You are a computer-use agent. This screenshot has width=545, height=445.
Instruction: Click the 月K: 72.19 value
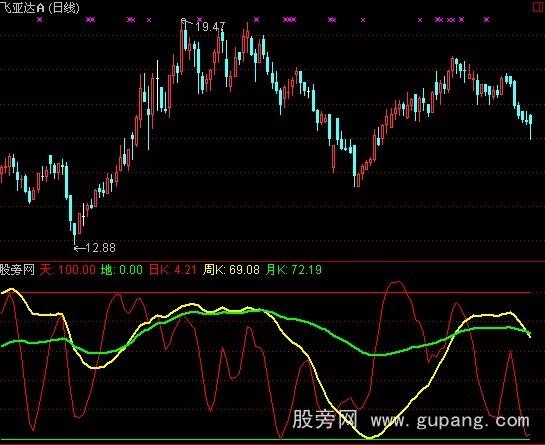(x=294, y=269)
